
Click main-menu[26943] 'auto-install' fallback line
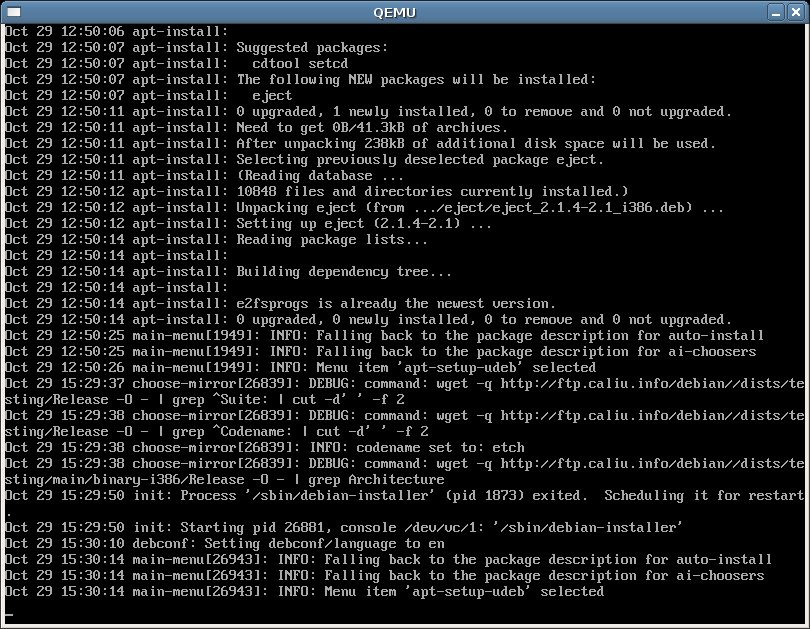[x=388, y=560]
